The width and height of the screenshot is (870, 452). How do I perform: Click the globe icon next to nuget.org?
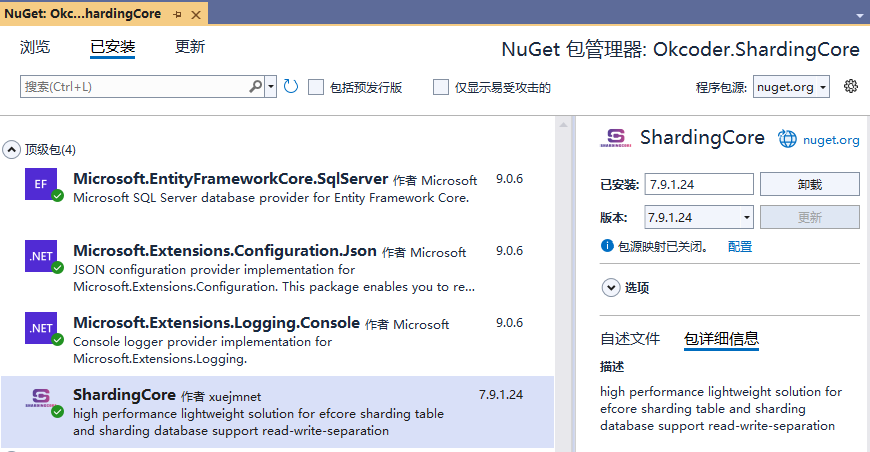[x=787, y=139]
